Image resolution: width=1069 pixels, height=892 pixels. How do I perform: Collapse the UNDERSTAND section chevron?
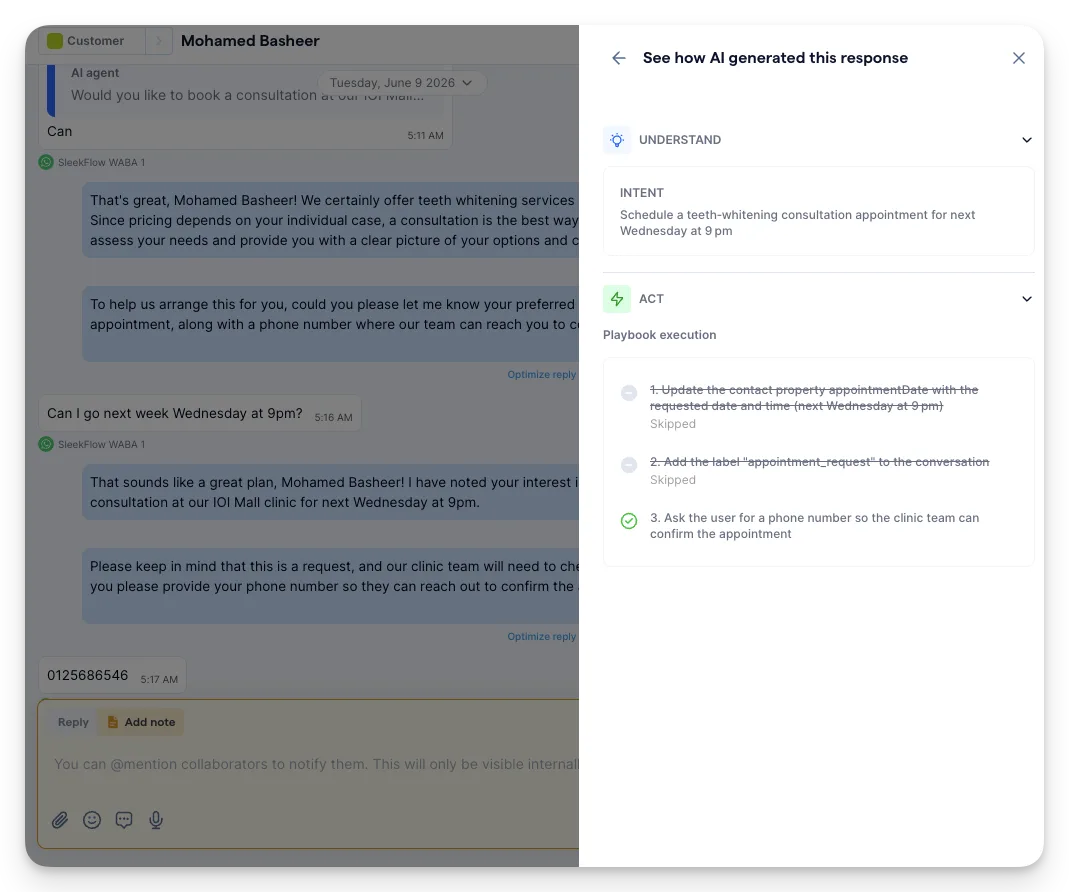1027,140
